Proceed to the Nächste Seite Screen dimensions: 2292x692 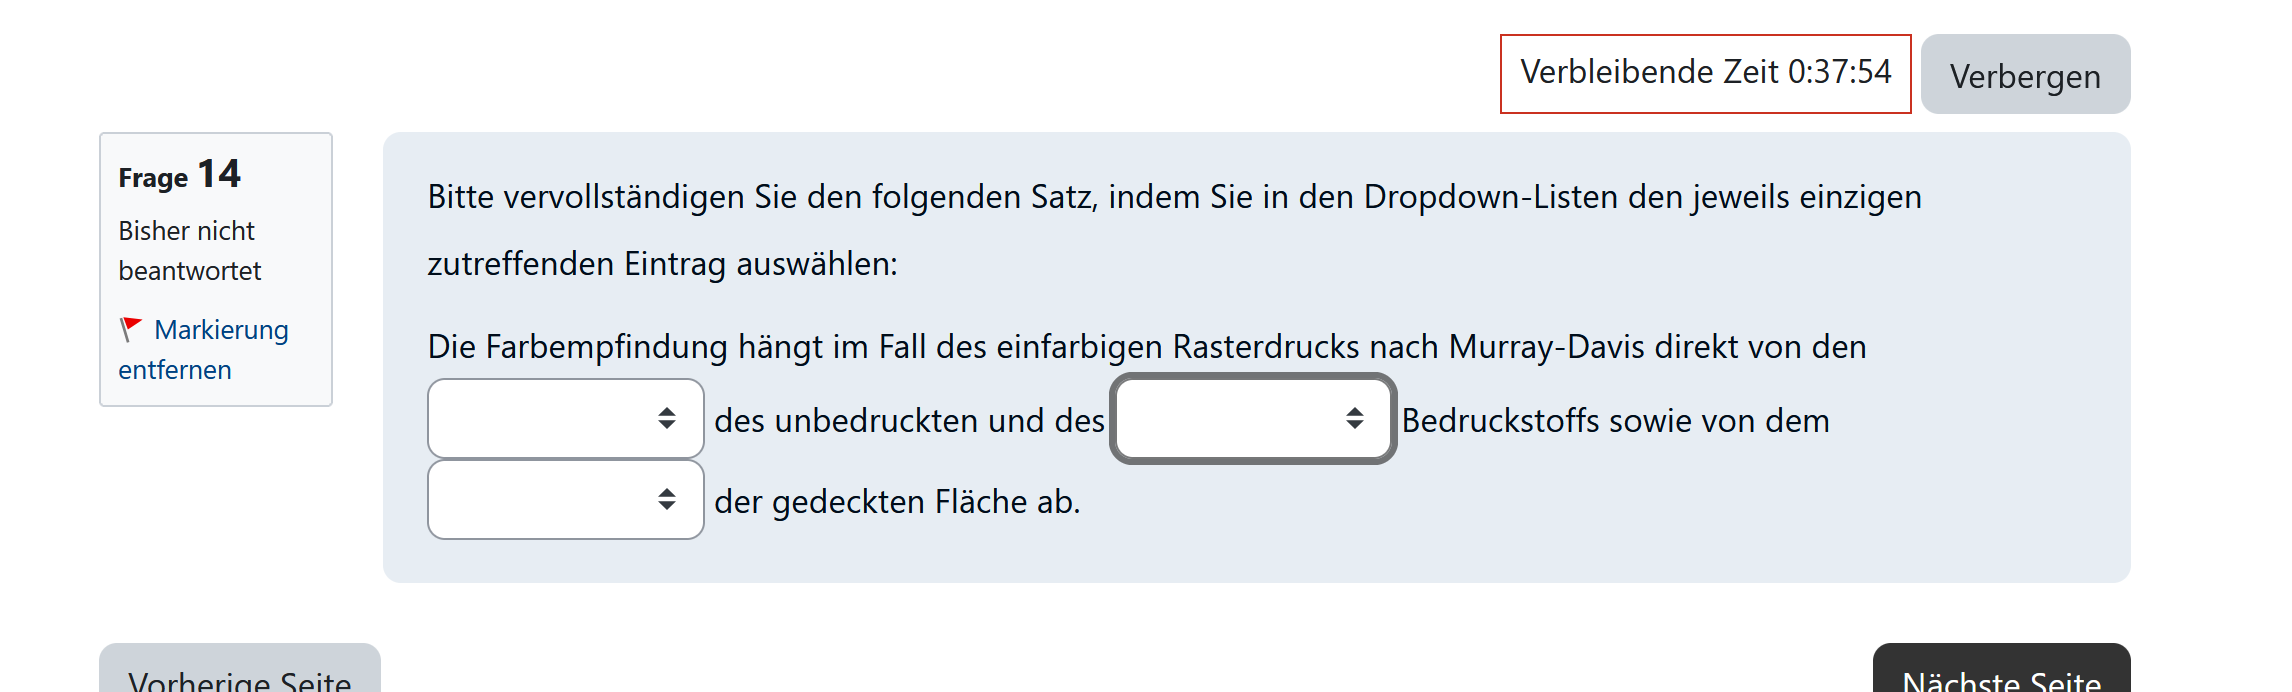pos(2001,677)
